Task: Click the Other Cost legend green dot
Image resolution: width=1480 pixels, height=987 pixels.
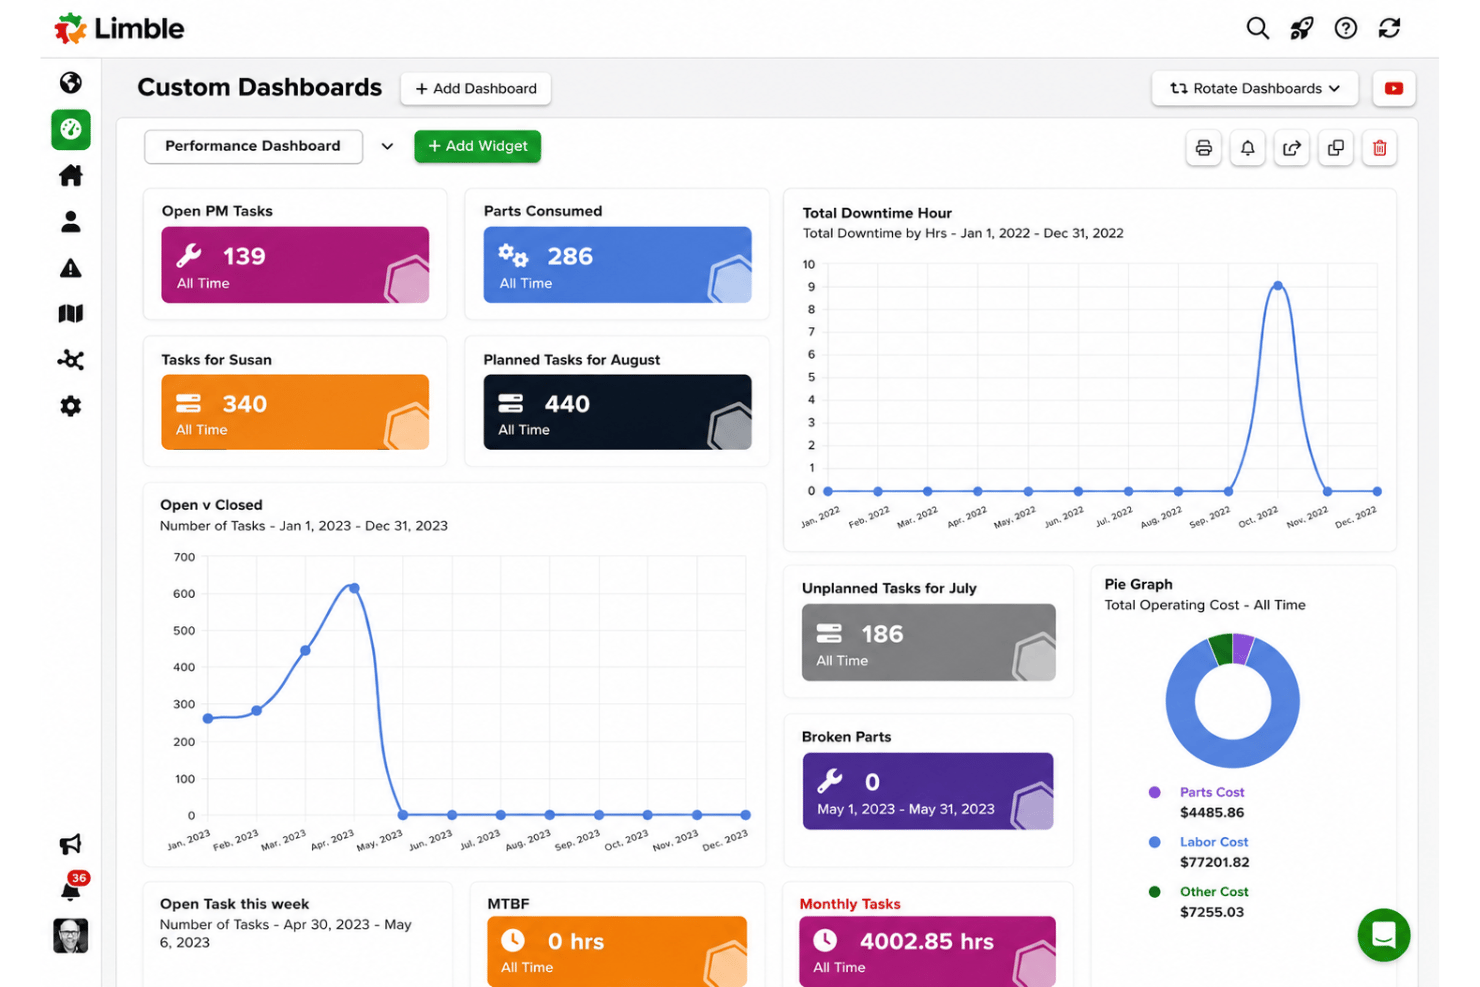Action: pos(1154,891)
